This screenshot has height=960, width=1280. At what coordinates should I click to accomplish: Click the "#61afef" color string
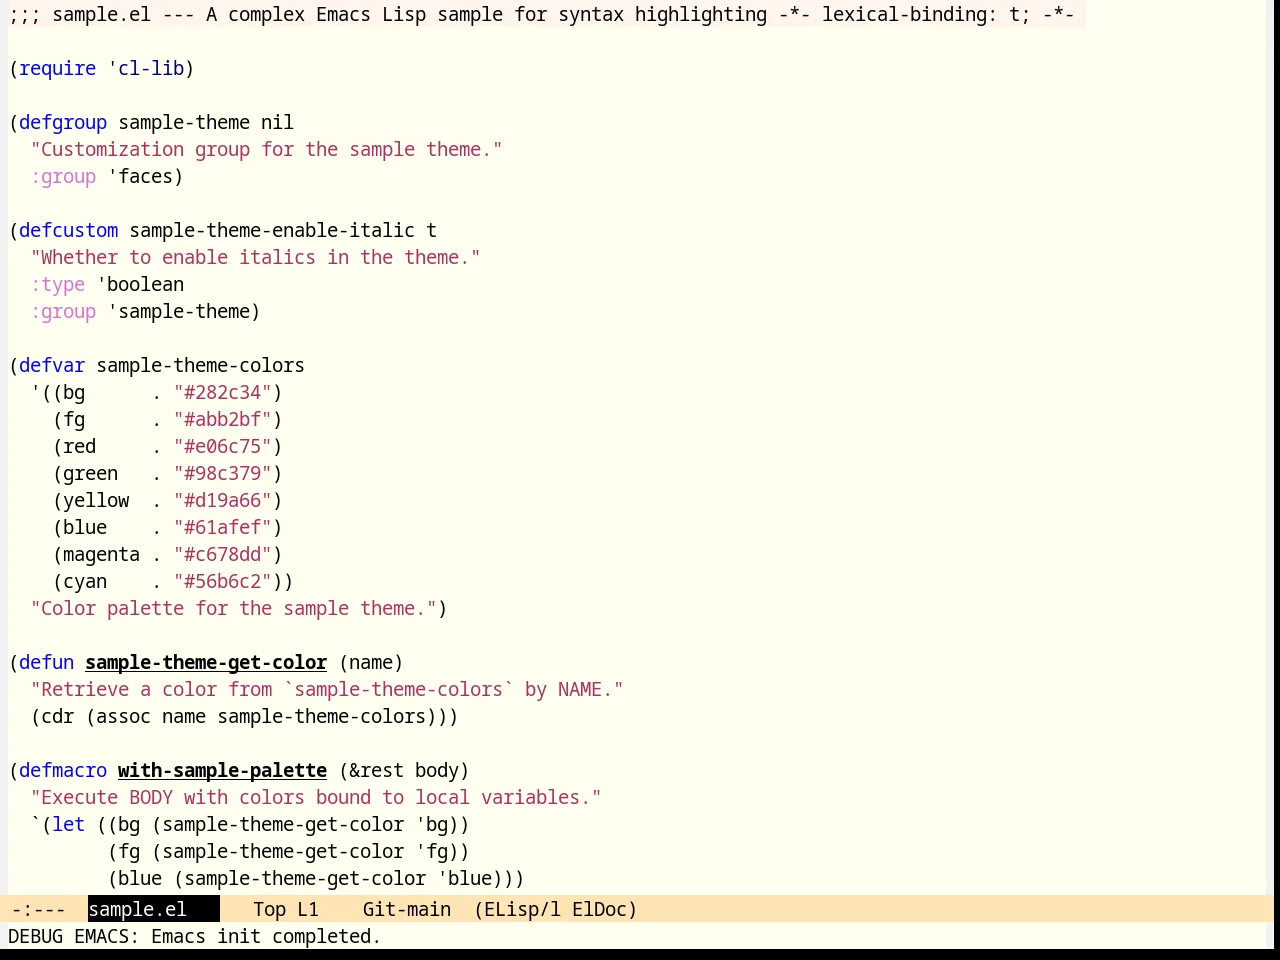click(x=223, y=527)
